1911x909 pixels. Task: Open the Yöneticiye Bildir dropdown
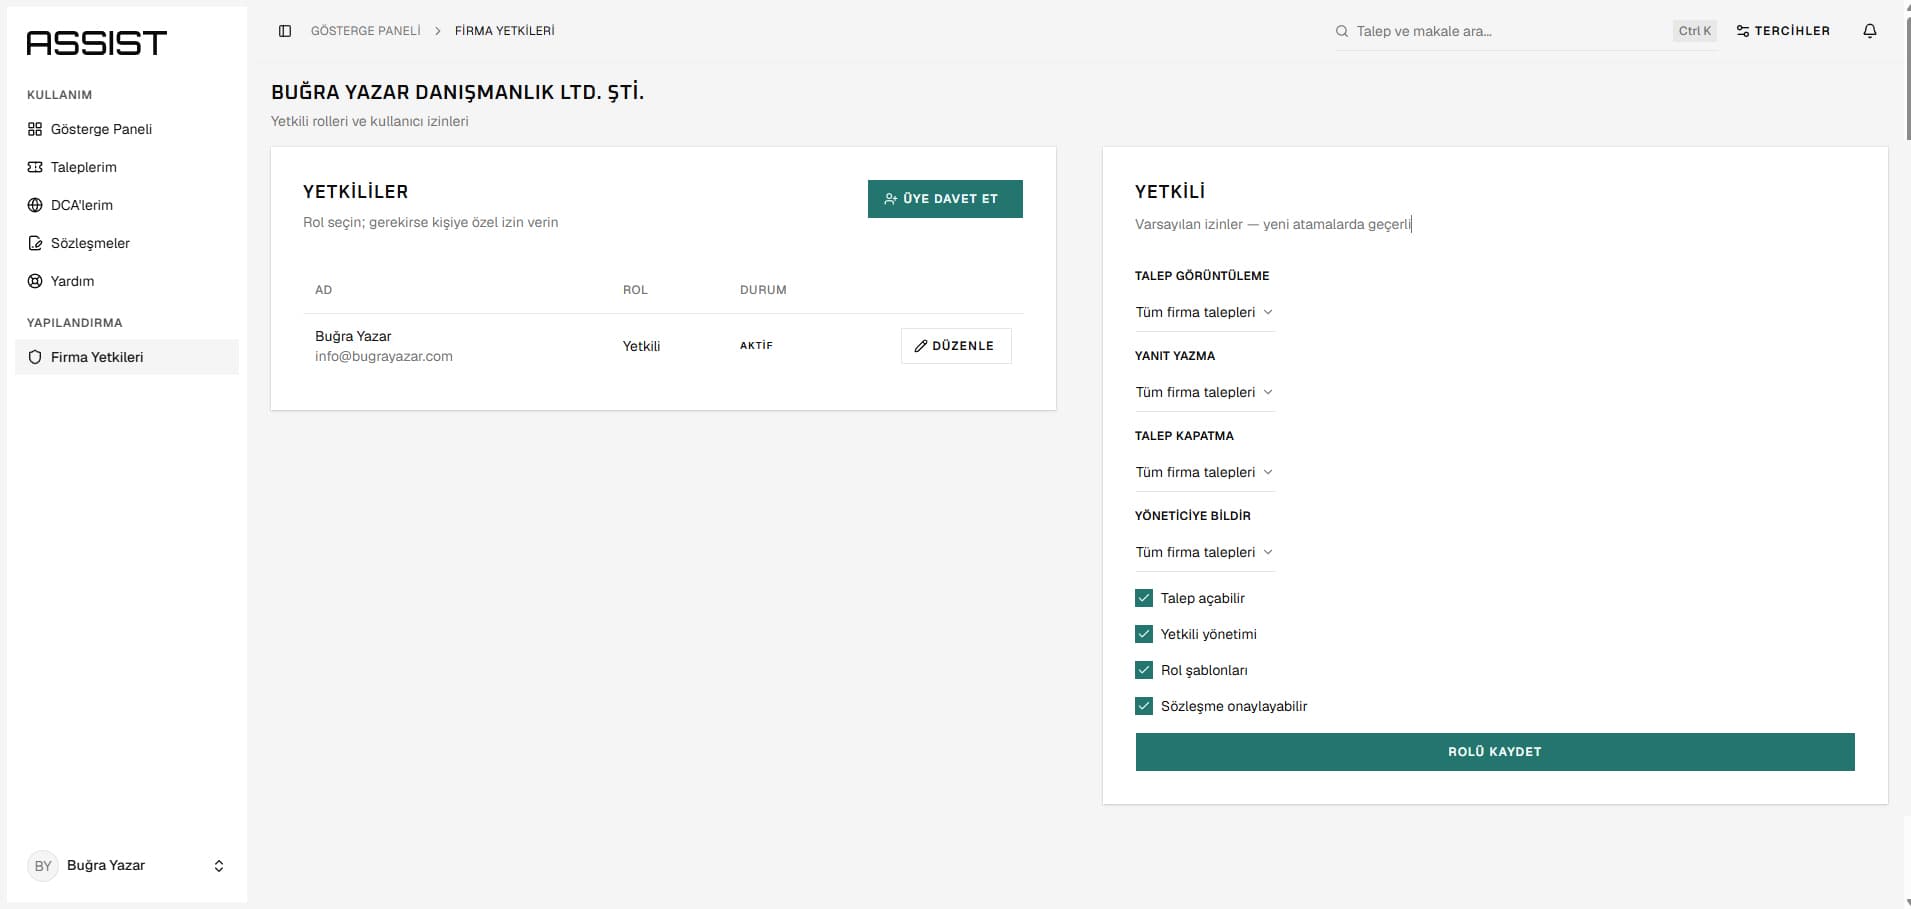(1205, 552)
